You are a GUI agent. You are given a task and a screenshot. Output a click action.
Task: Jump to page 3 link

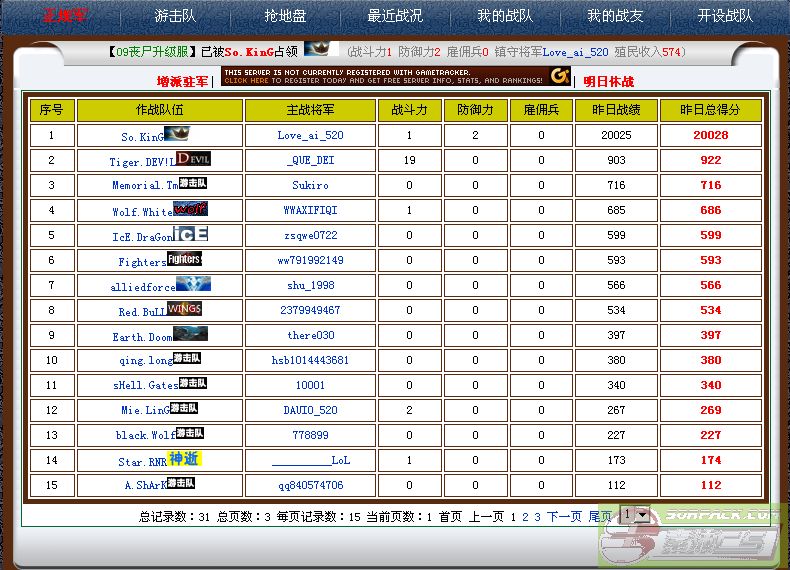click(537, 517)
